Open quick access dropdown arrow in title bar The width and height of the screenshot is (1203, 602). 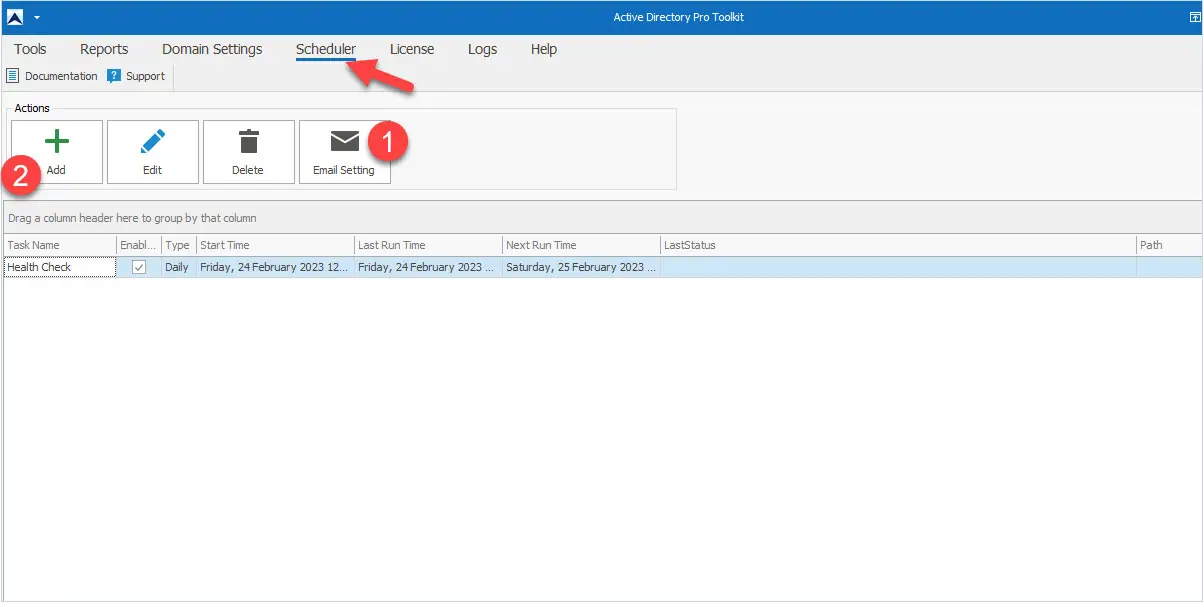(x=37, y=17)
